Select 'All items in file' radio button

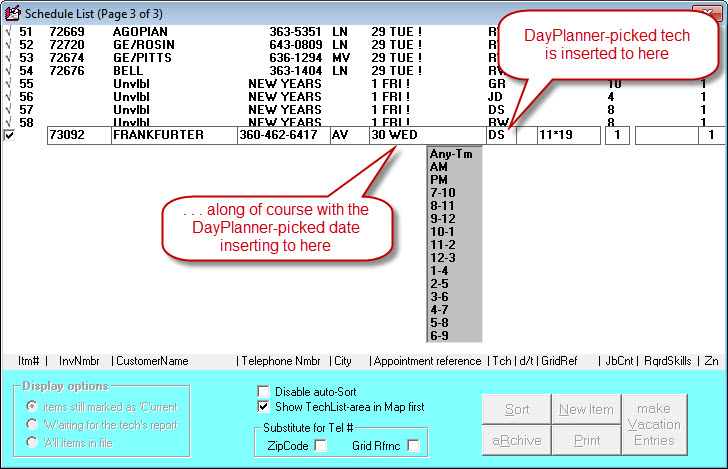coord(33,442)
